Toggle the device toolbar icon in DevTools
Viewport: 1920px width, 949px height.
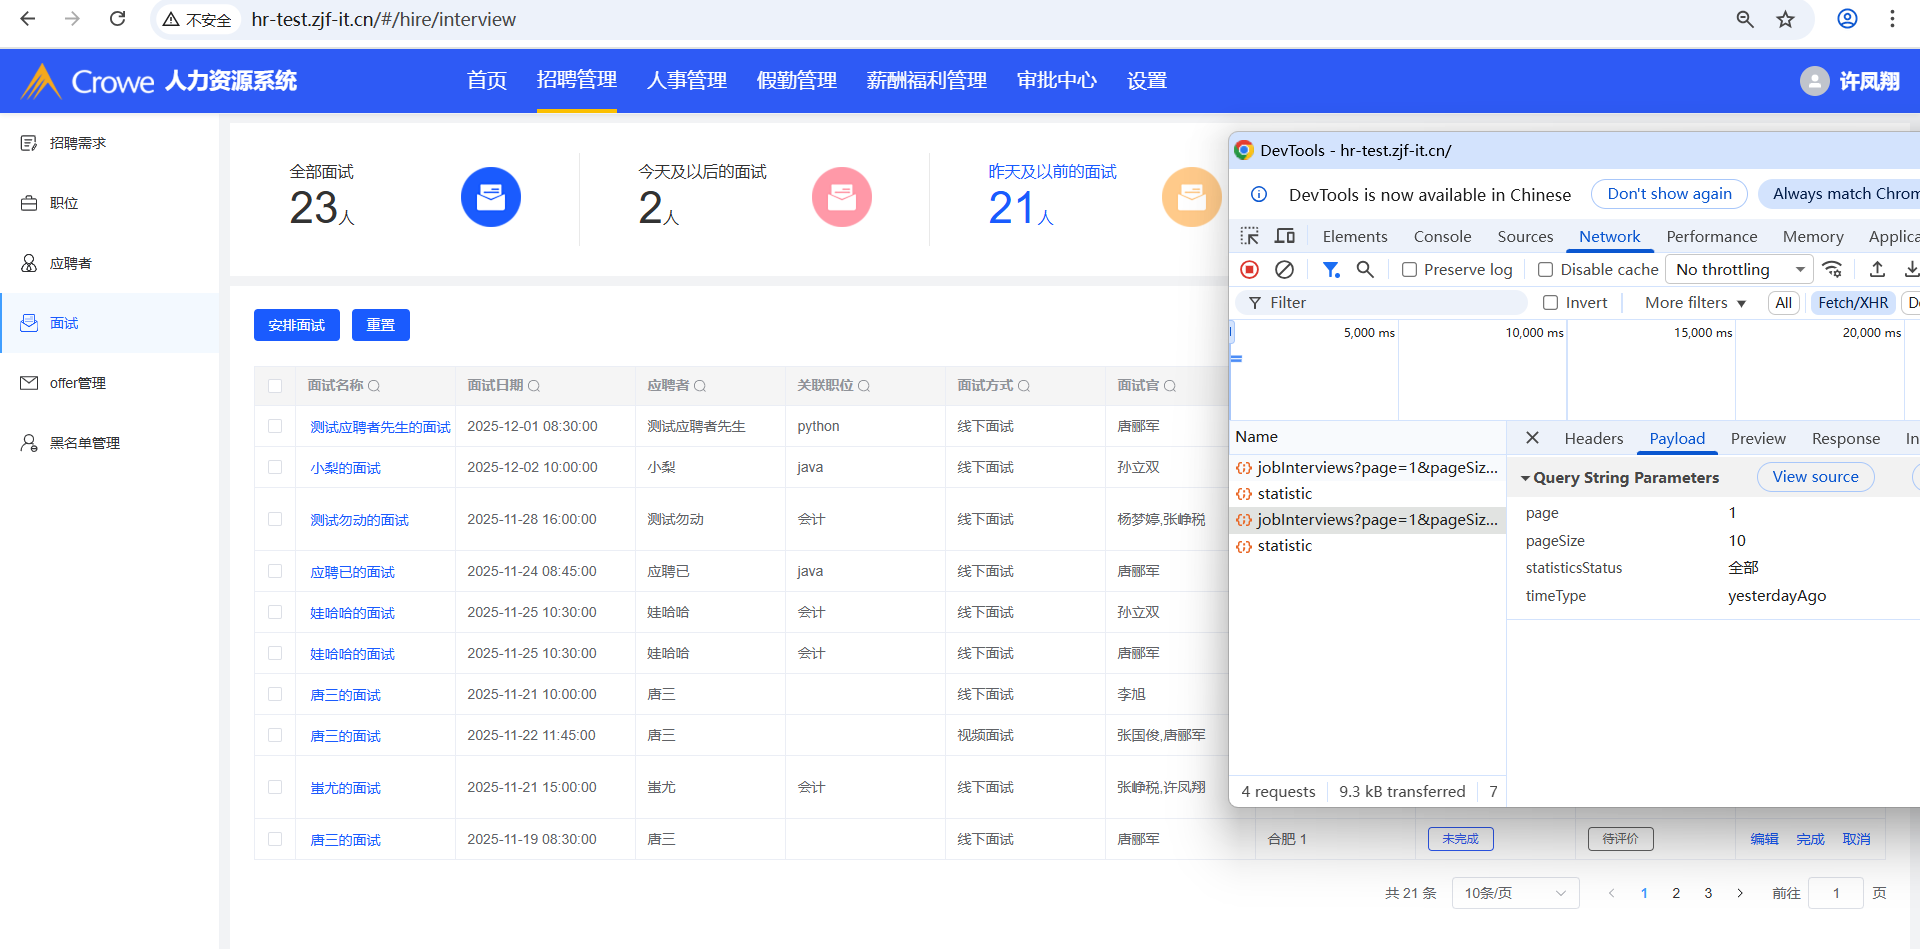(x=1285, y=236)
